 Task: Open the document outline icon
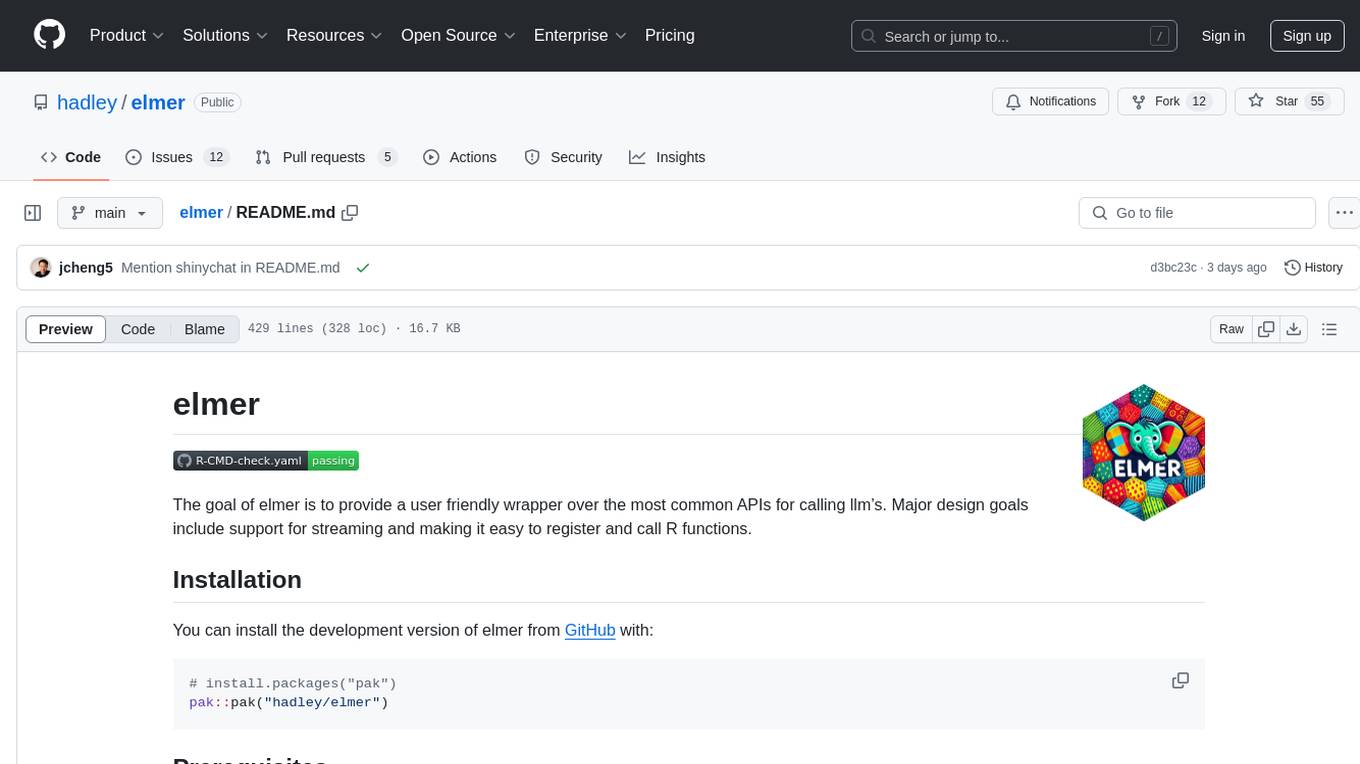(x=1329, y=329)
